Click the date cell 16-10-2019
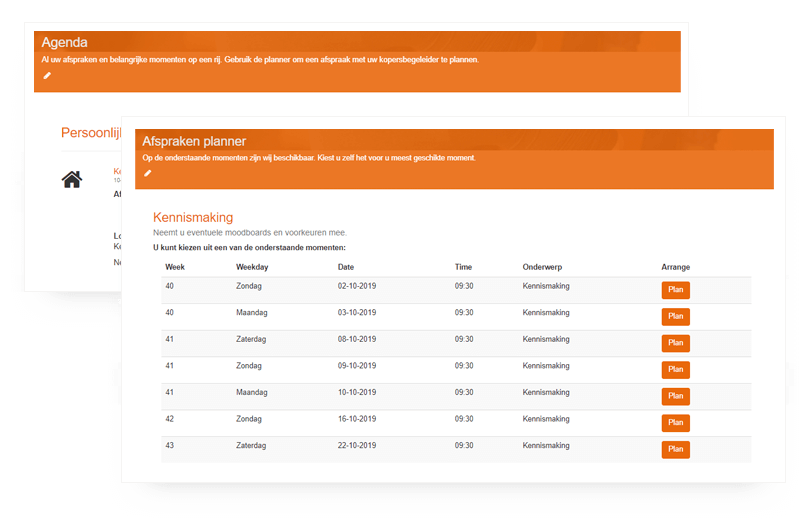 click(x=357, y=418)
